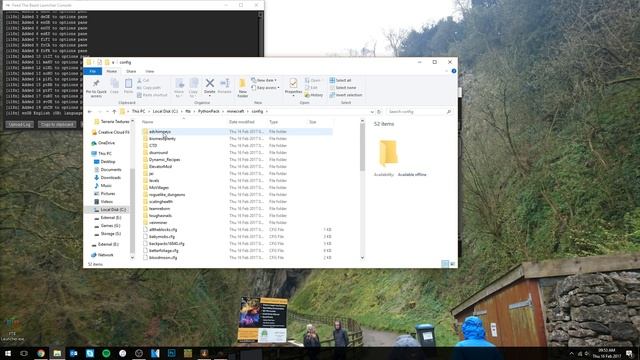This screenshot has width=640, height=360.
Task: Click History in the Open group
Action: pyautogui.click(x=314, y=95)
